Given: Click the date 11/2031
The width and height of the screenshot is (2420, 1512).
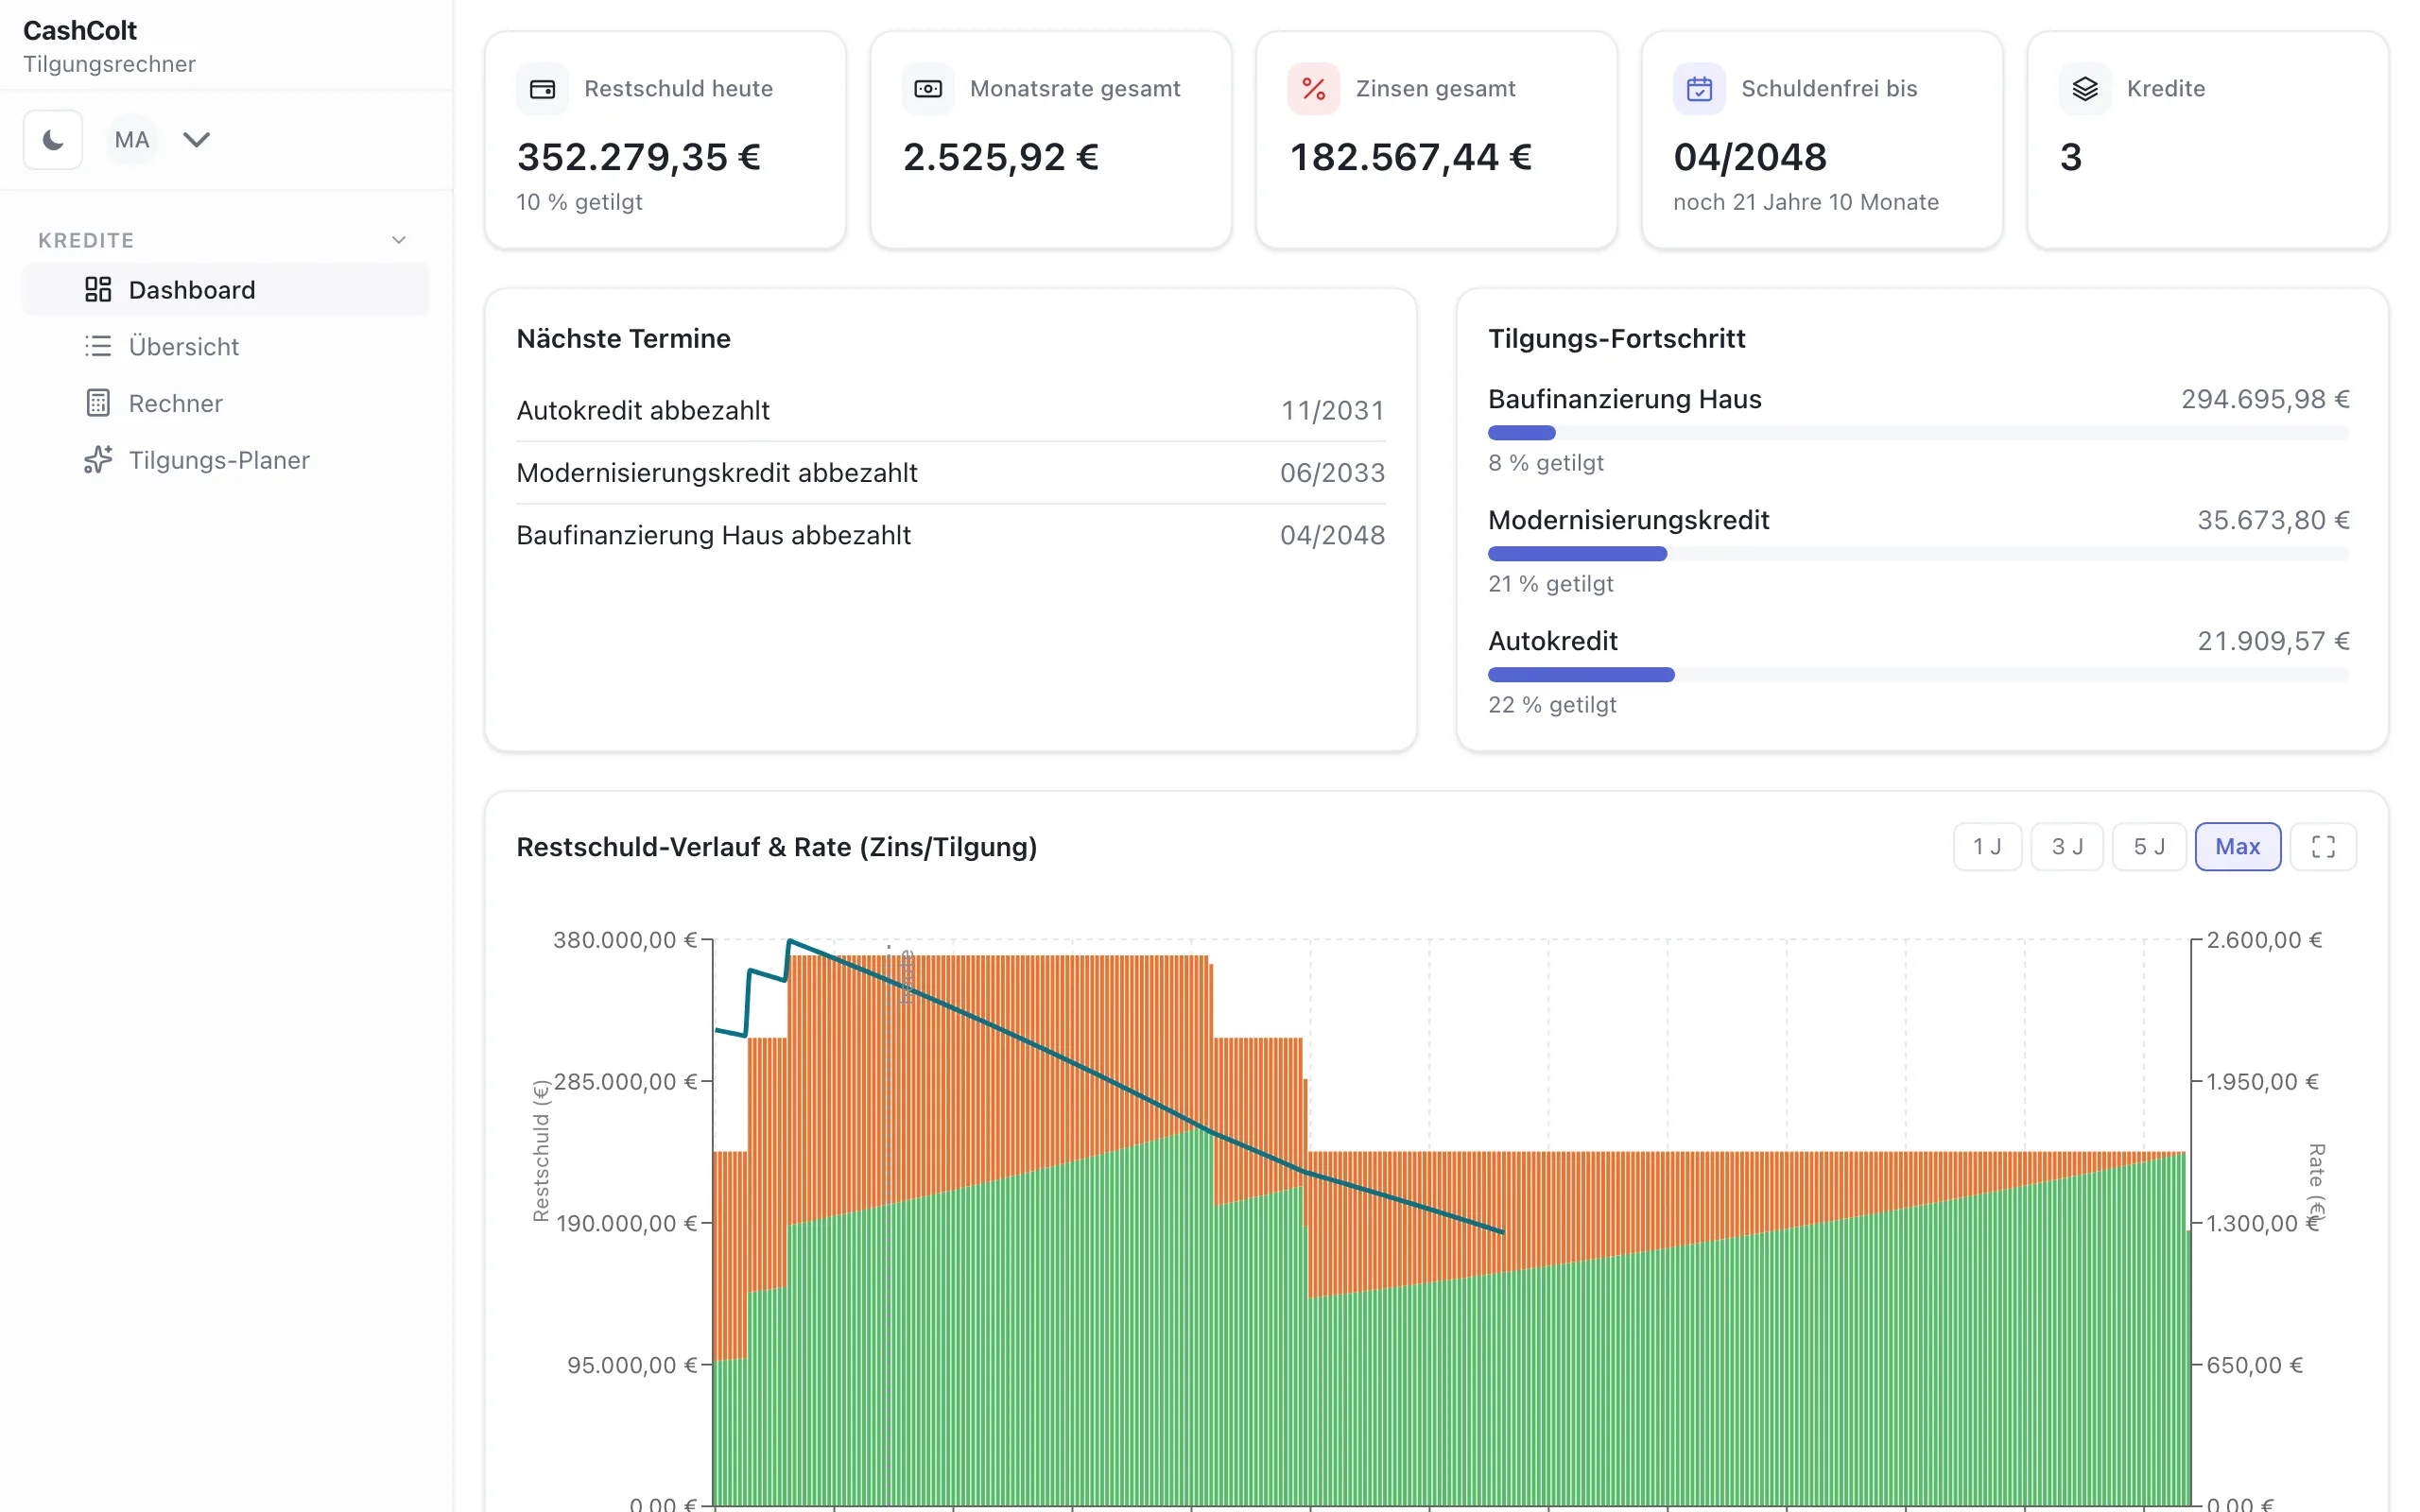Looking at the screenshot, I should tap(1333, 411).
